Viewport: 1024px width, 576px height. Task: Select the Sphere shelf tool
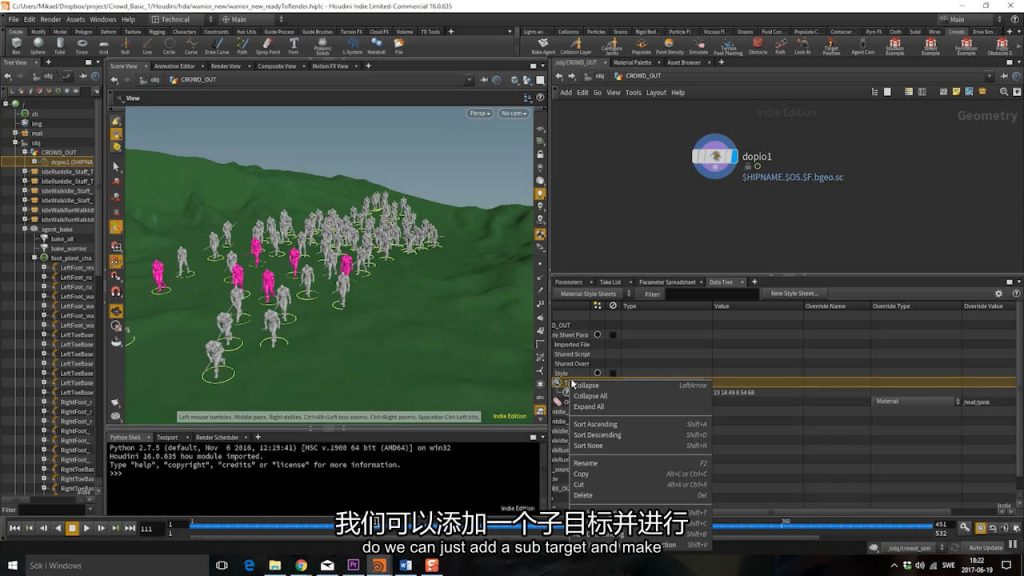(x=38, y=45)
